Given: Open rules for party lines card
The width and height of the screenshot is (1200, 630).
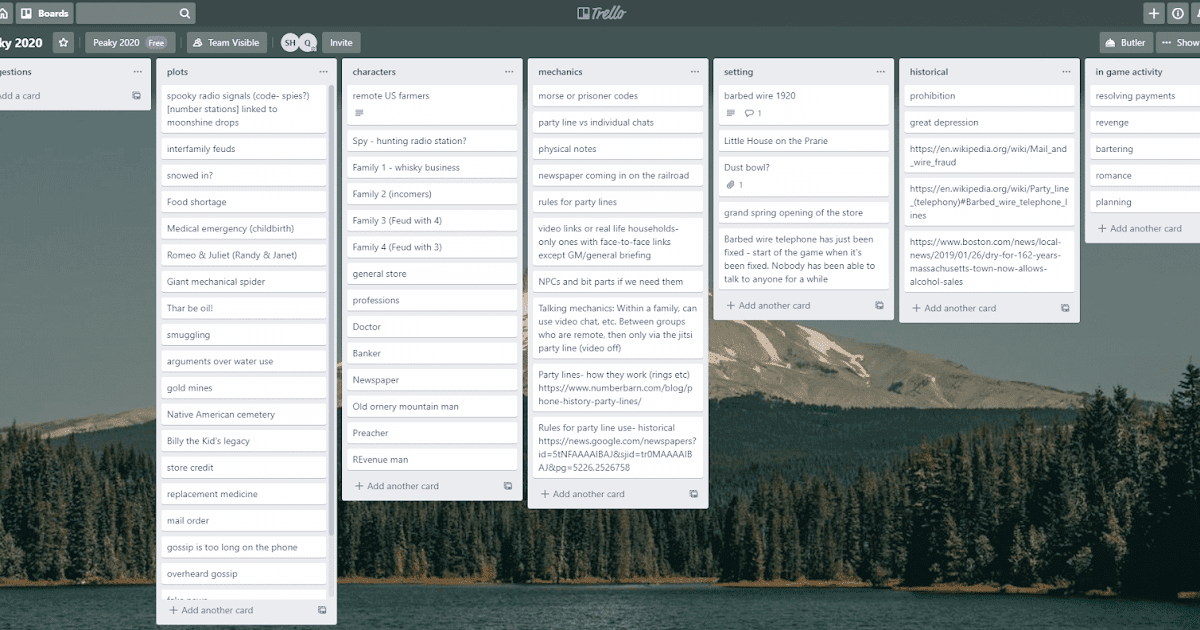Looking at the screenshot, I should pos(618,202).
